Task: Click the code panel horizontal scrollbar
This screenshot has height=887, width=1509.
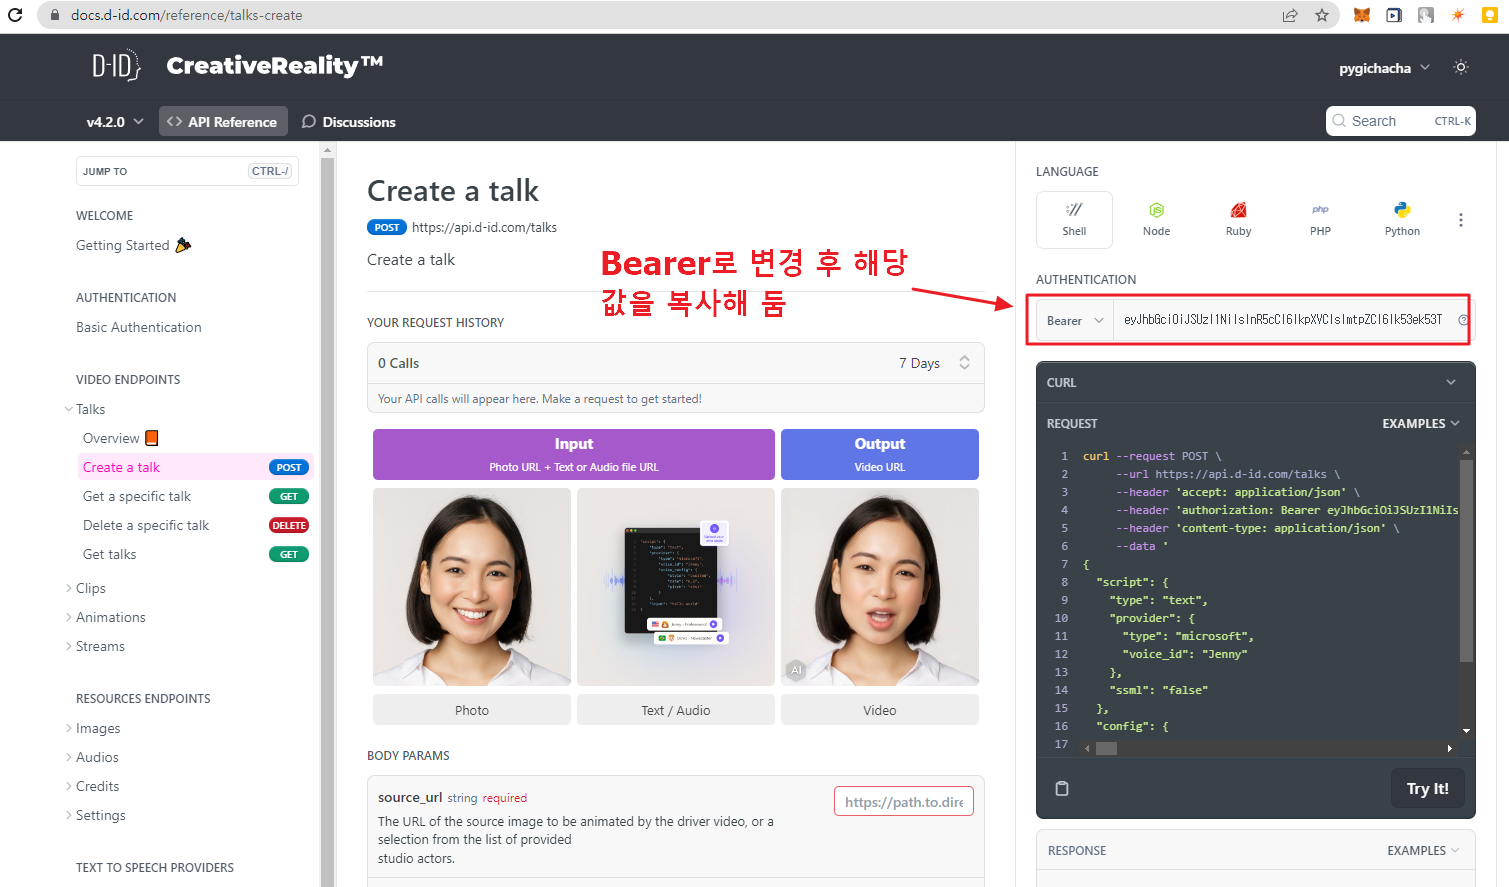Action: (x=1107, y=748)
